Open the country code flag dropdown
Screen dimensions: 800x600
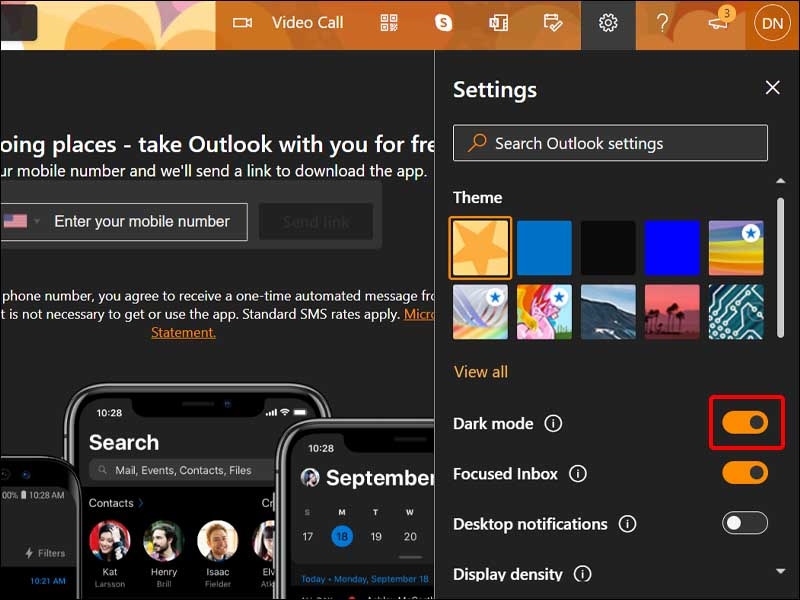[21, 221]
